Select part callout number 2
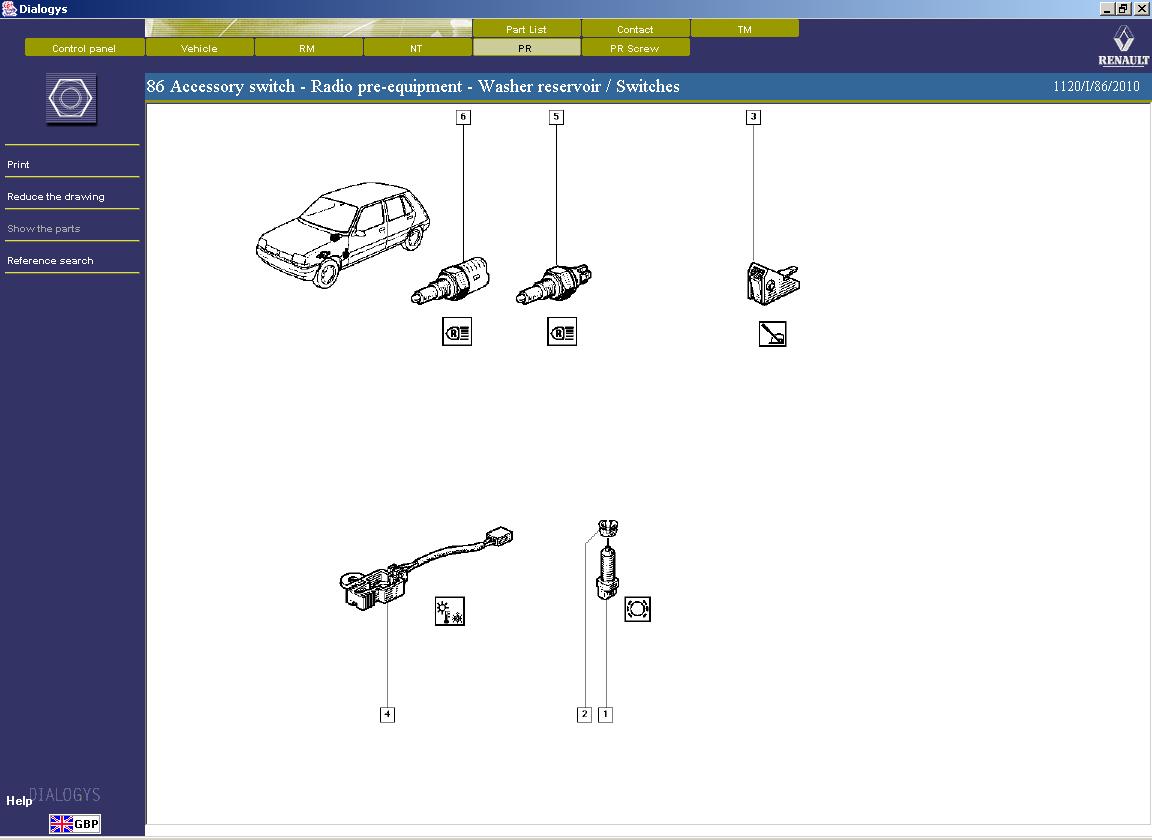Viewport: 1152px width, 840px height. (x=584, y=714)
